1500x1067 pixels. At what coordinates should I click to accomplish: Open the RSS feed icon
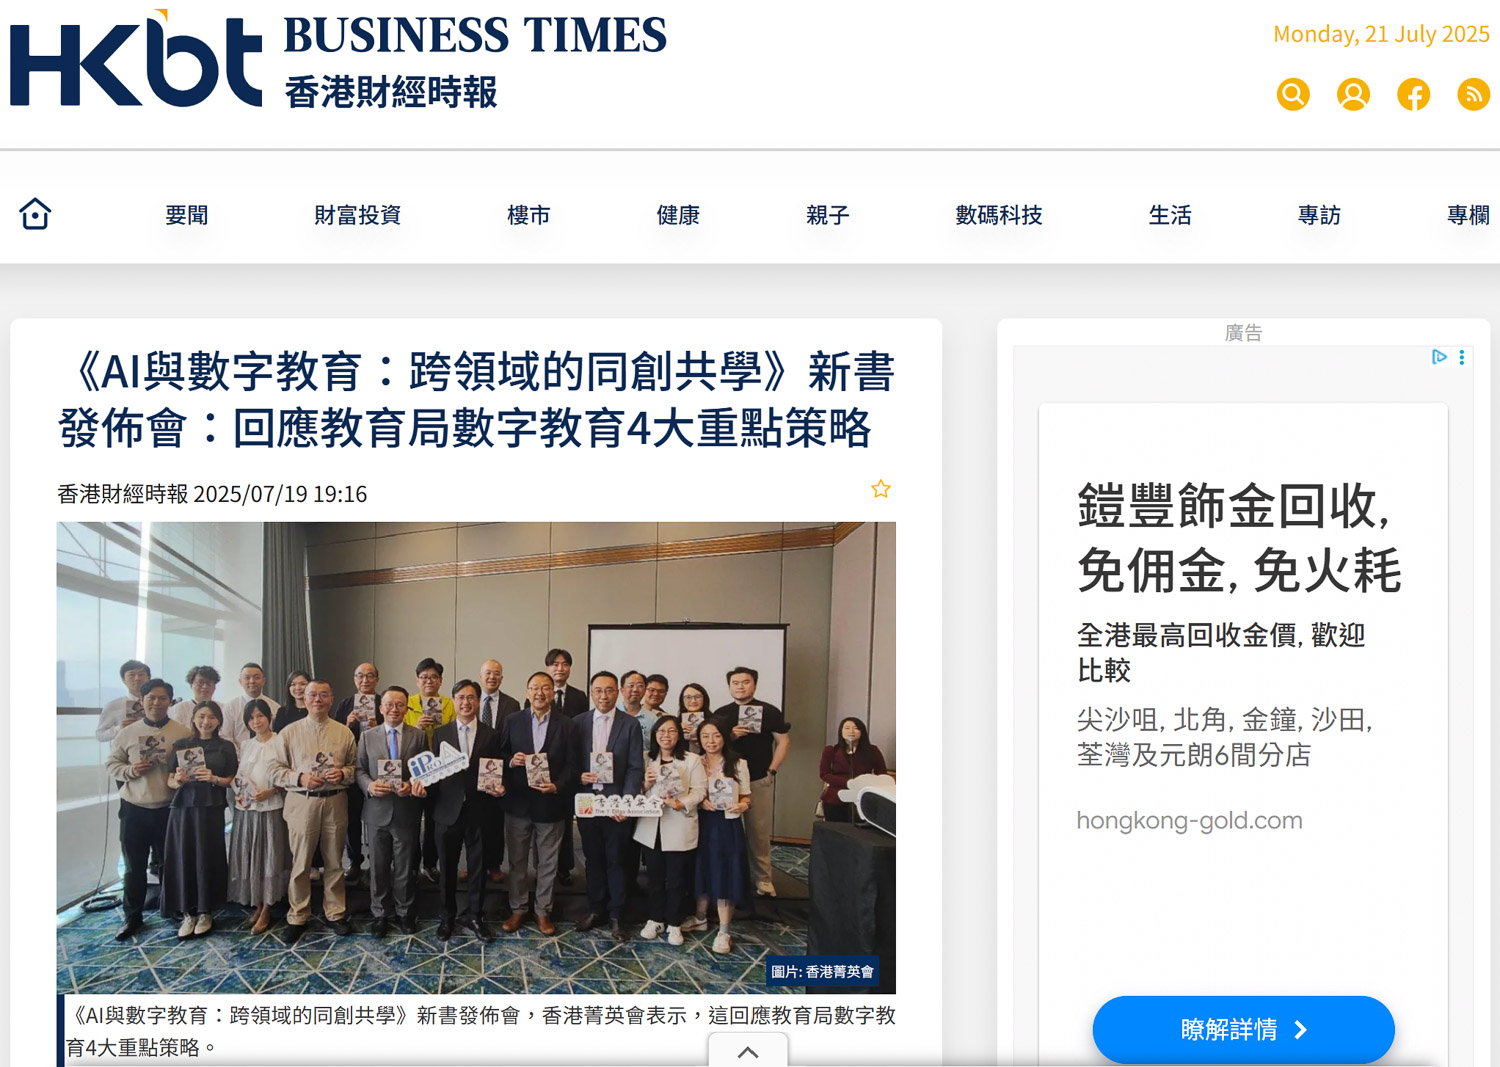coord(1473,94)
